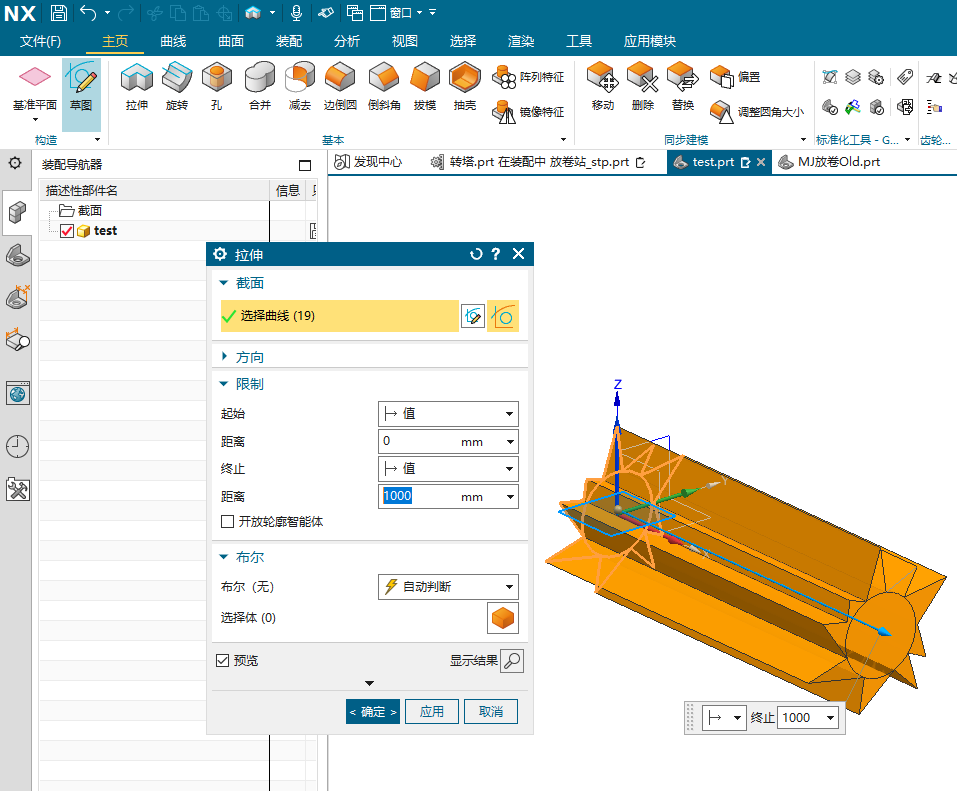The image size is (957, 791).
Task: Open the End (终止) value dropdown
Action: pos(449,469)
